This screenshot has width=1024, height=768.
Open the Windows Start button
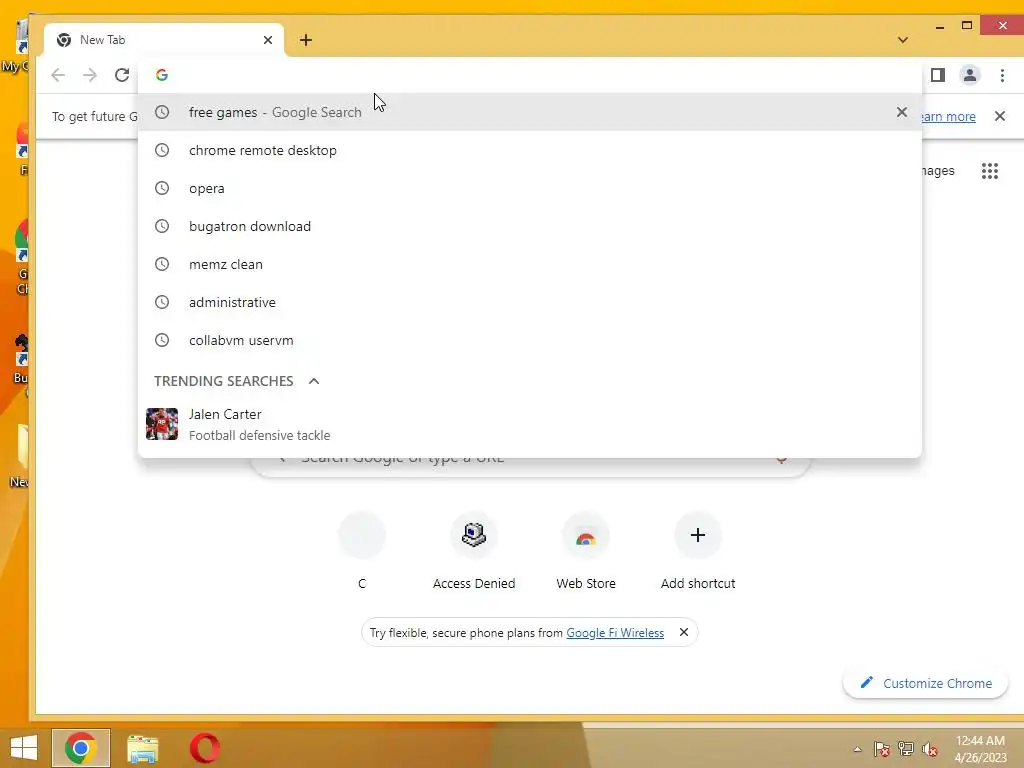24,748
